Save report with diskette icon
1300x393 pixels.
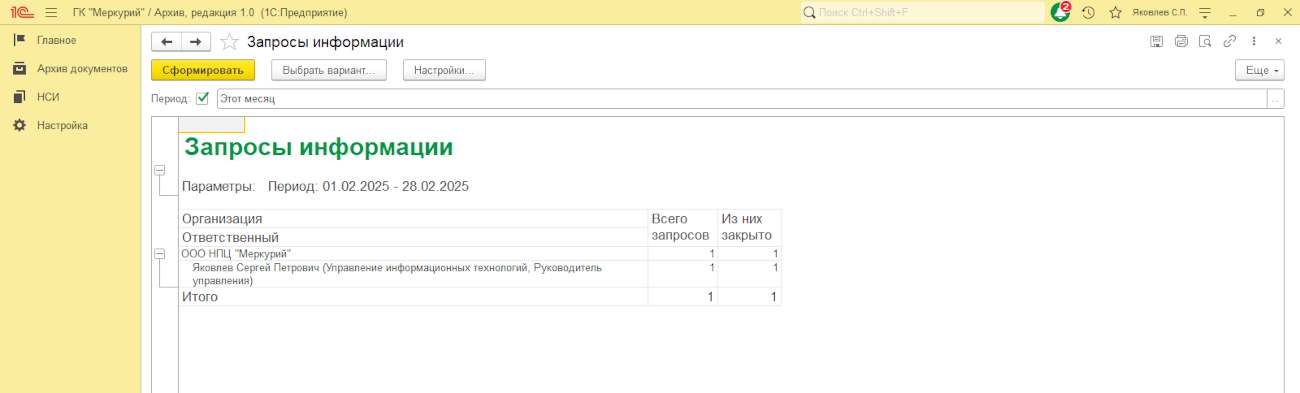1157,41
